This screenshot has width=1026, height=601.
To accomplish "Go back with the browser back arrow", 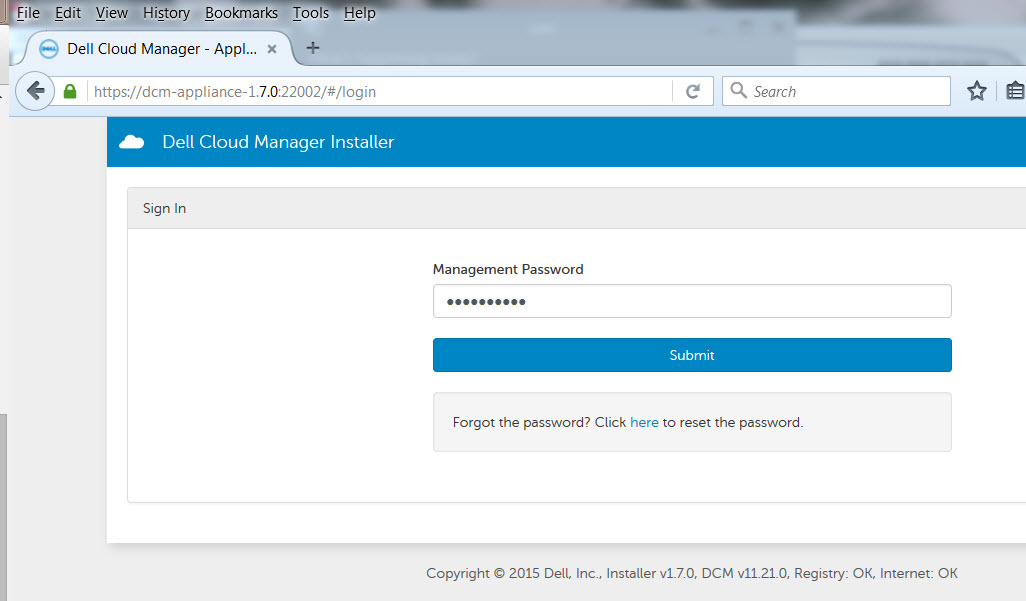I will 35,90.
